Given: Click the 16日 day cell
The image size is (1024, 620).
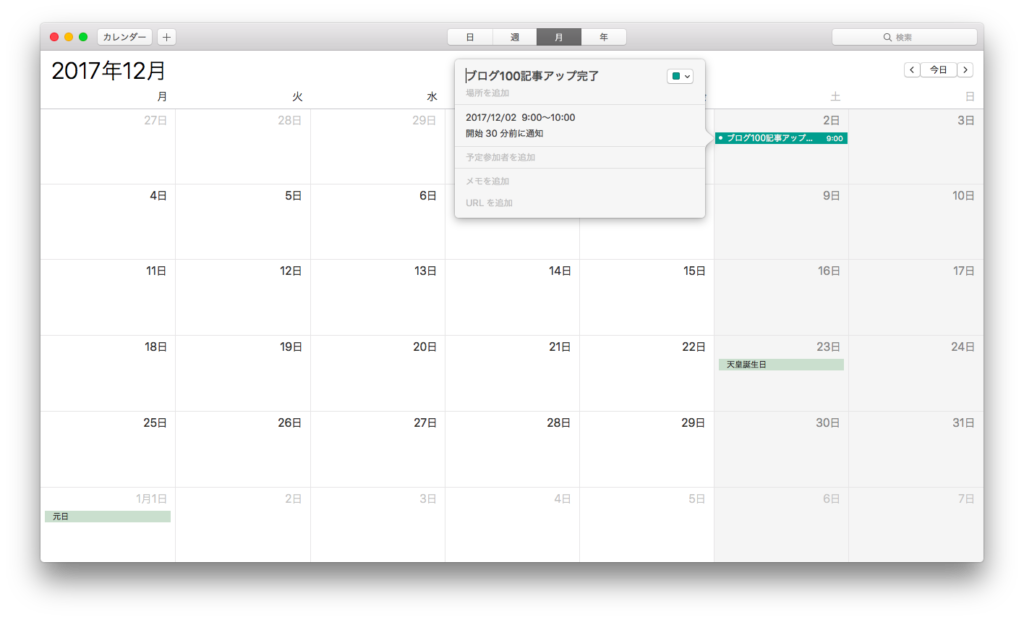Looking at the screenshot, I should [781, 298].
